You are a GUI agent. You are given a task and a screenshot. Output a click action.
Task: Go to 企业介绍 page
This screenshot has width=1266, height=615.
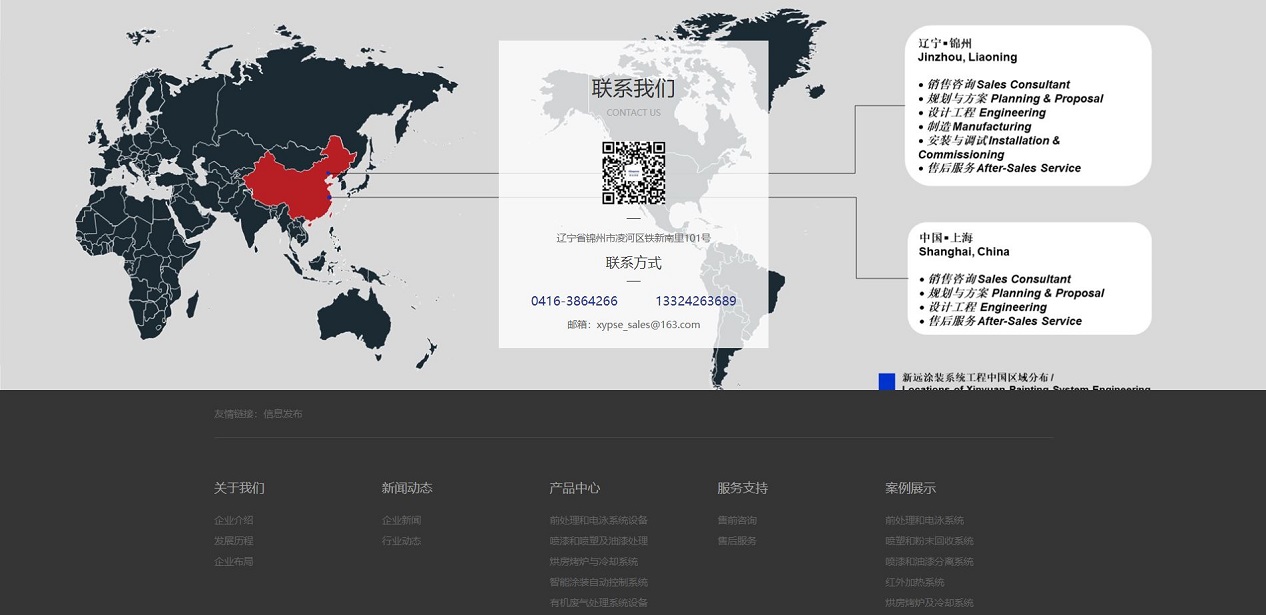tap(234, 520)
